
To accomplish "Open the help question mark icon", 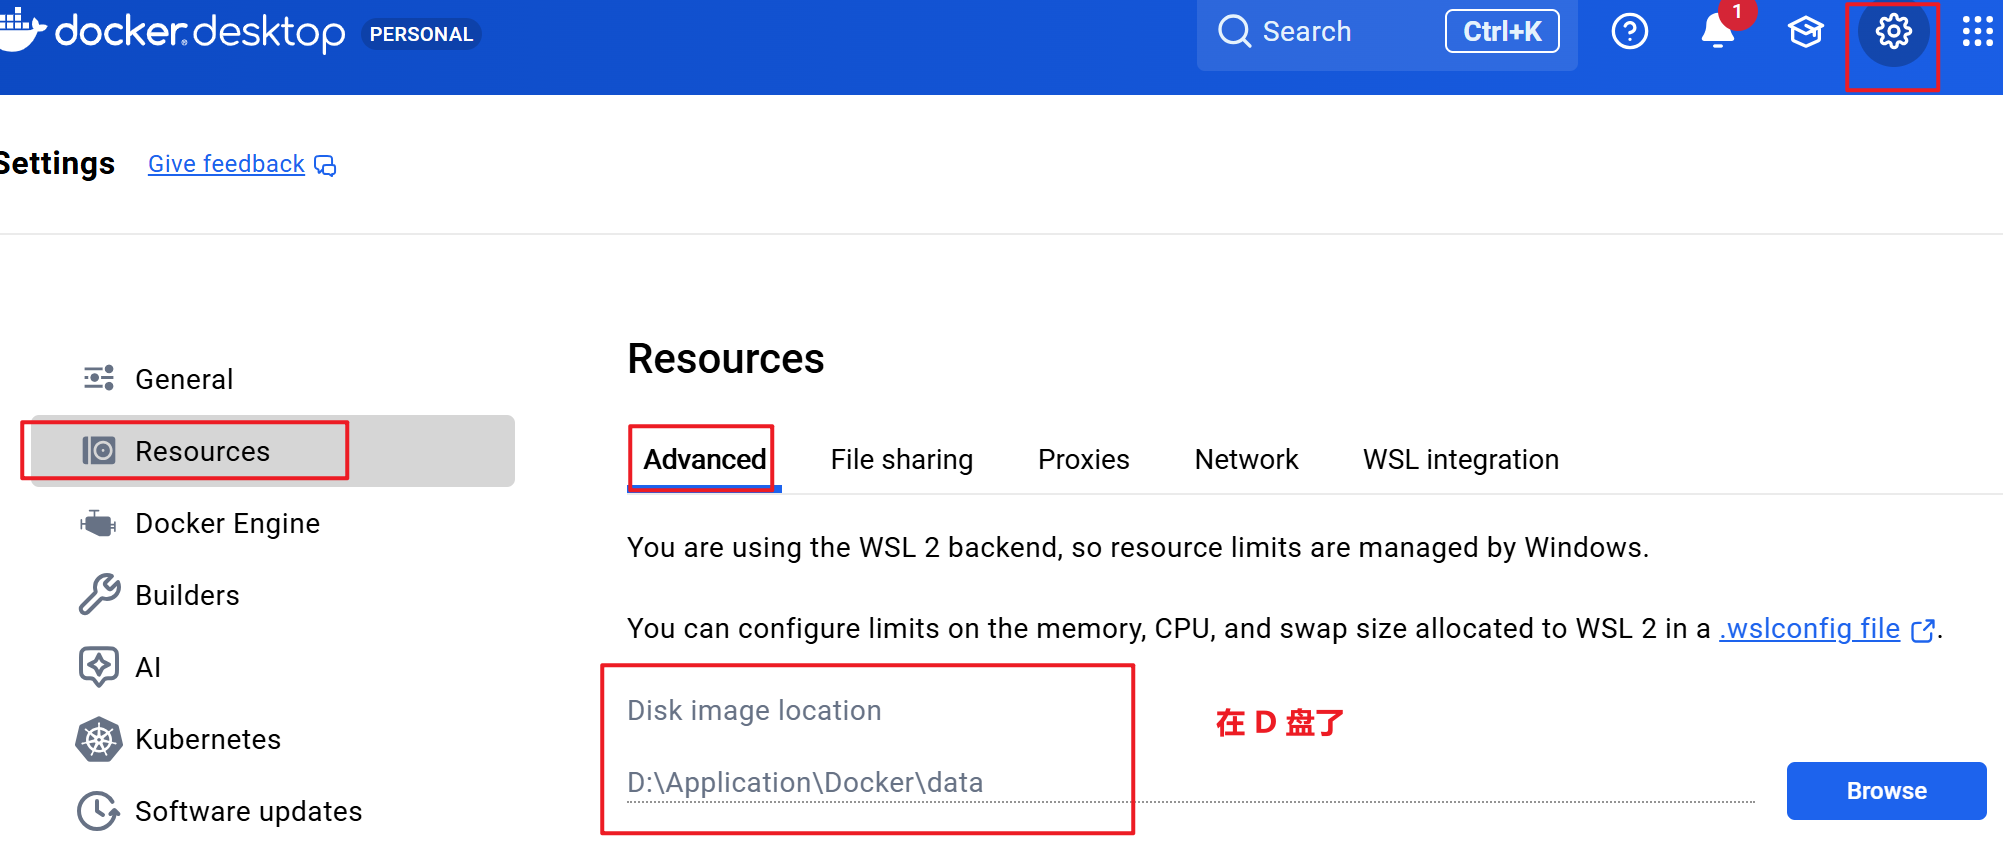I will coord(1630,32).
